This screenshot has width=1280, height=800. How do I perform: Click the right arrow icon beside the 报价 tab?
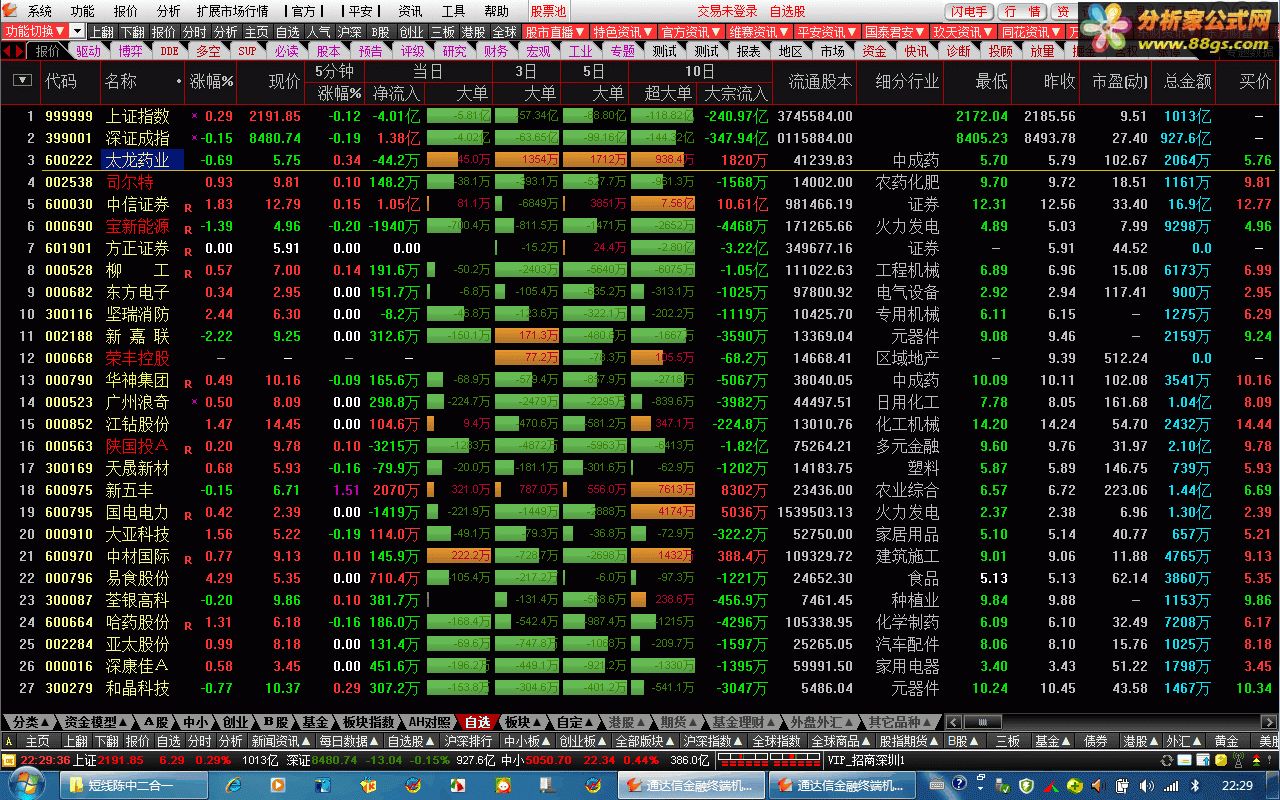point(19,50)
